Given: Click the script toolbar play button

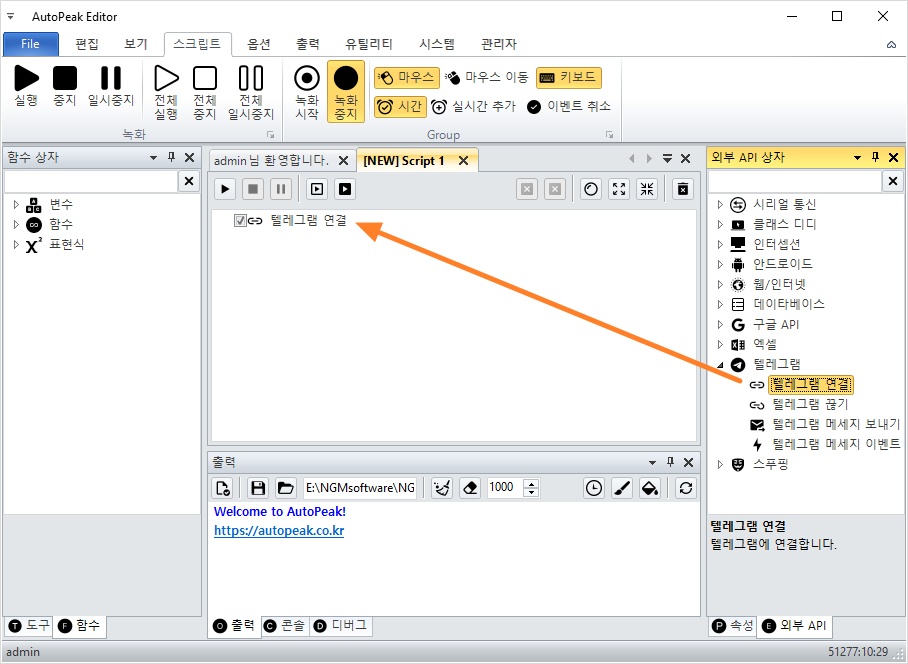Looking at the screenshot, I should (x=225, y=189).
